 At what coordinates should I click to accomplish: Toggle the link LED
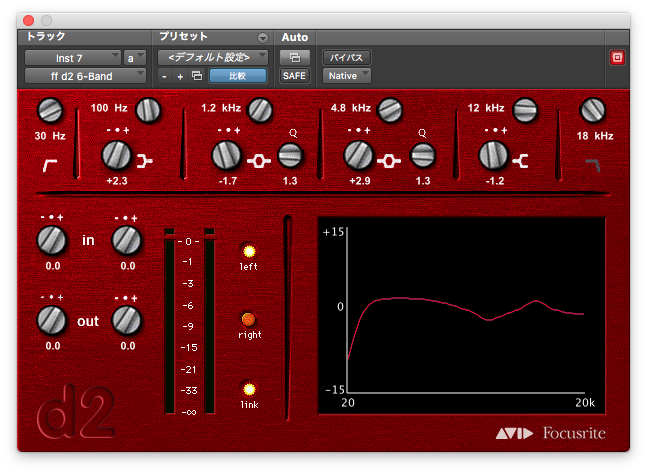[249, 389]
